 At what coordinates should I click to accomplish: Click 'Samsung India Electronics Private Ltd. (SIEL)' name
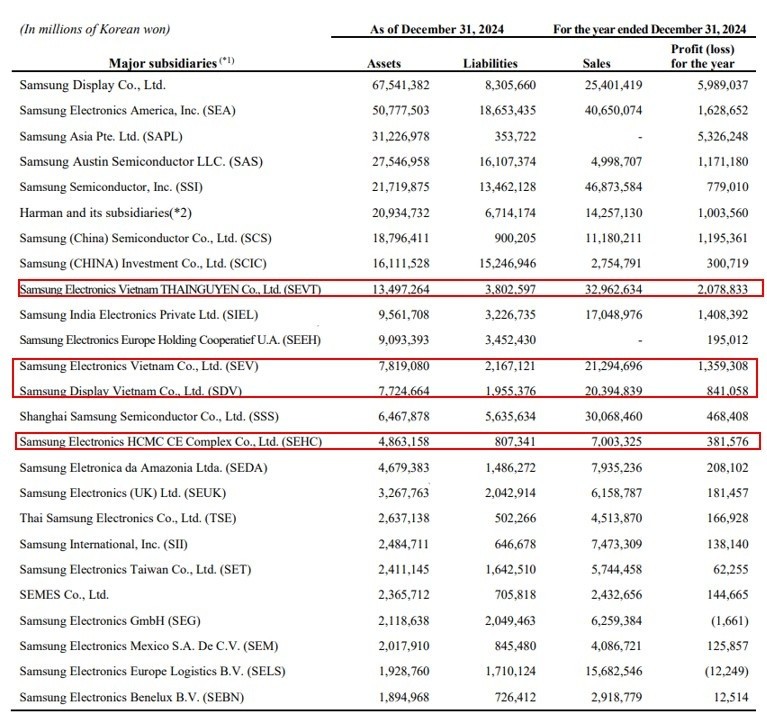(x=139, y=315)
